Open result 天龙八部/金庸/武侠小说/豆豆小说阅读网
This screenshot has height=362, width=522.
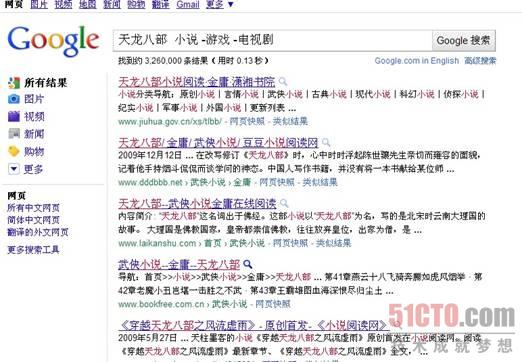click(218, 143)
